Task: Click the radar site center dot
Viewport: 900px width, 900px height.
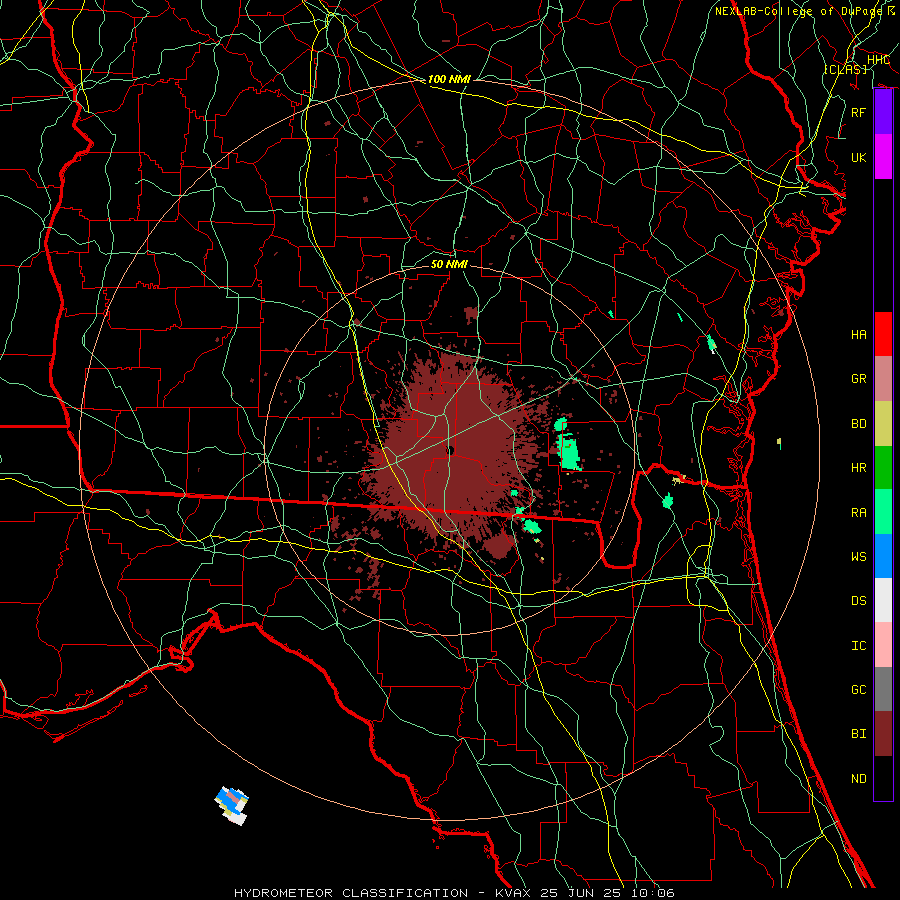Action: pyautogui.click(x=451, y=451)
